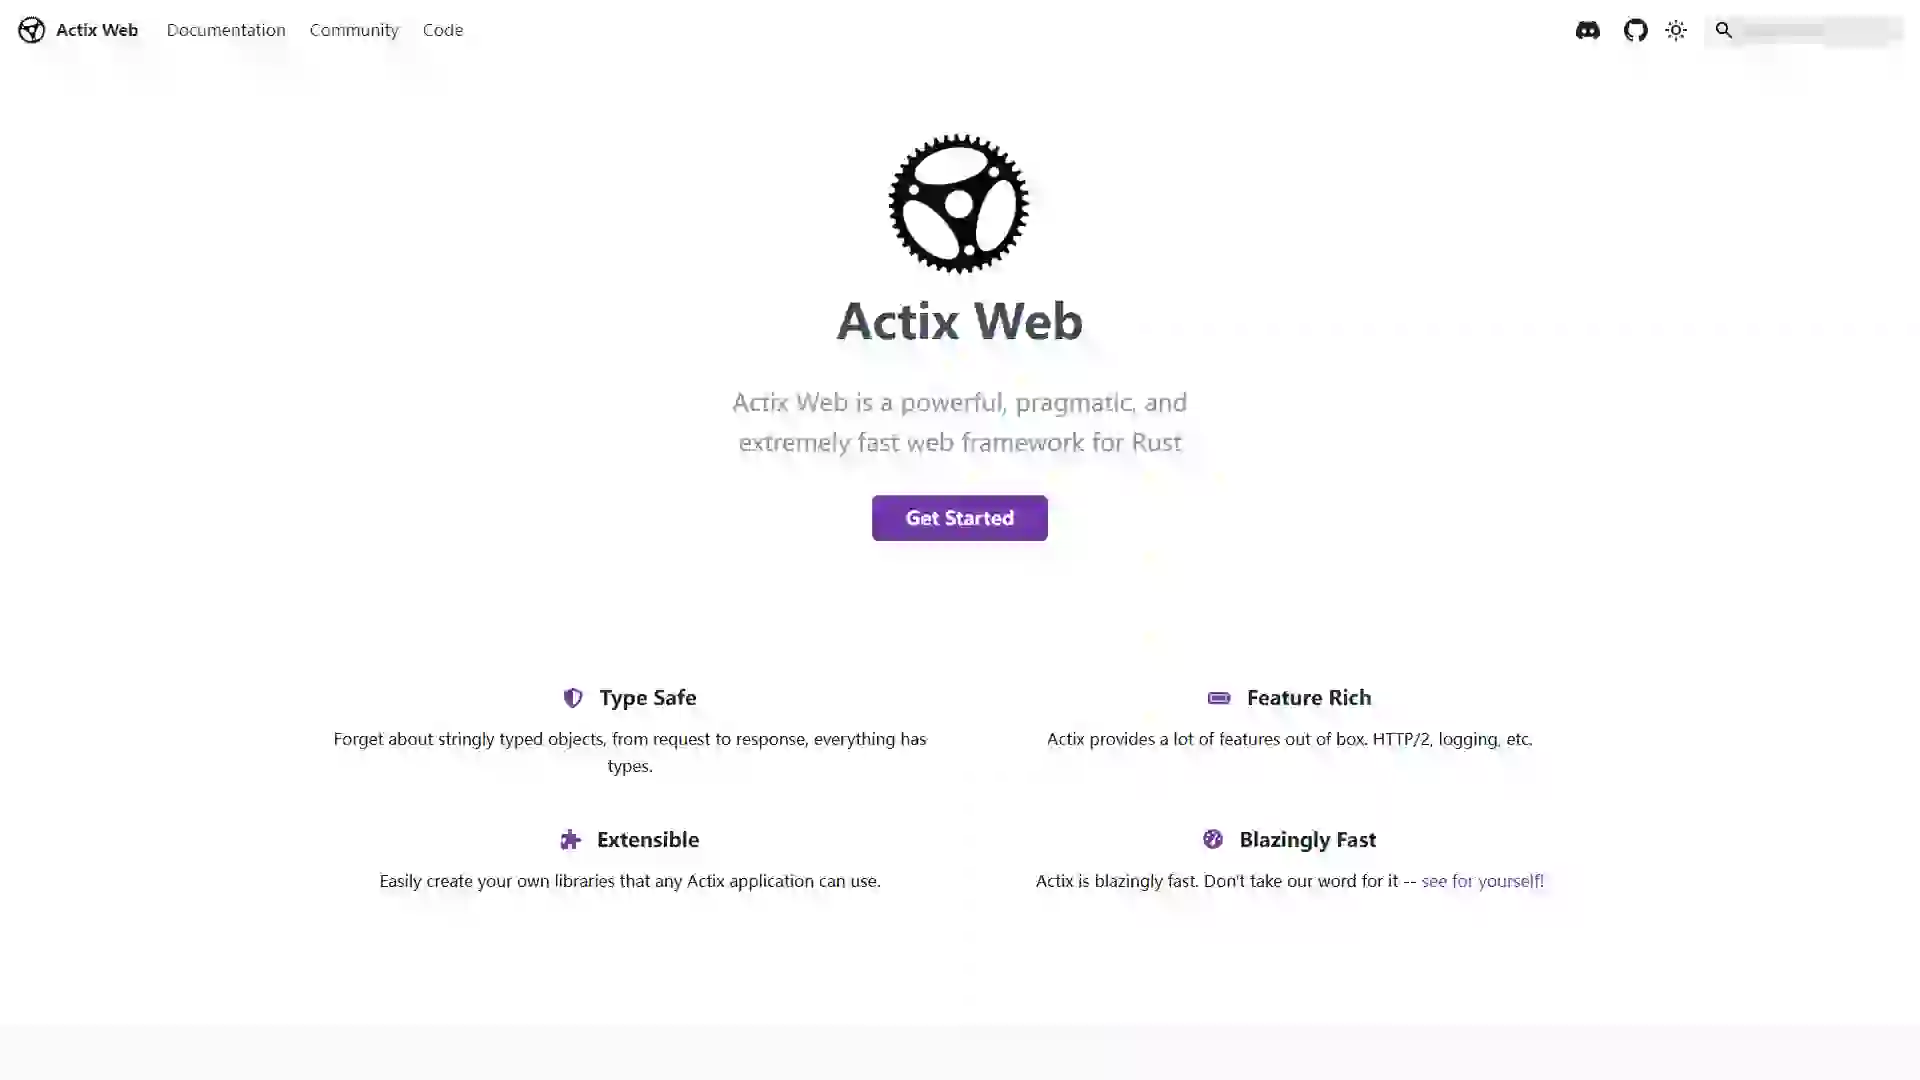Click the Get Started button
This screenshot has width=1920, height=1080.
point(960,518)
